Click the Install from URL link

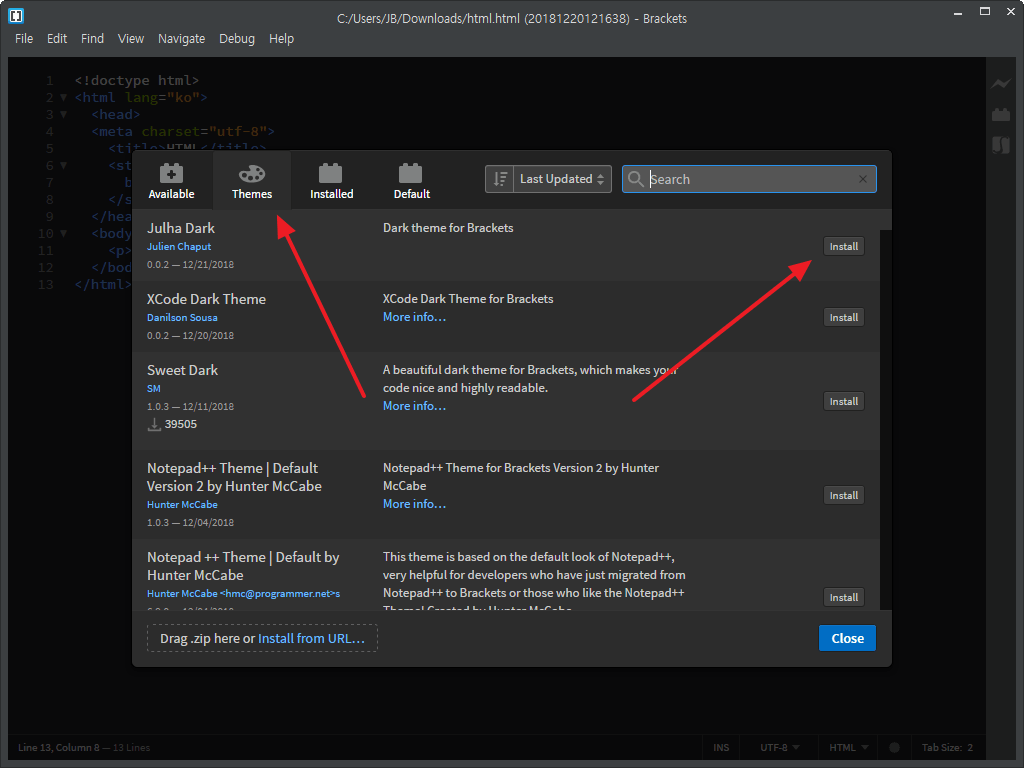(x=312, y=638)
